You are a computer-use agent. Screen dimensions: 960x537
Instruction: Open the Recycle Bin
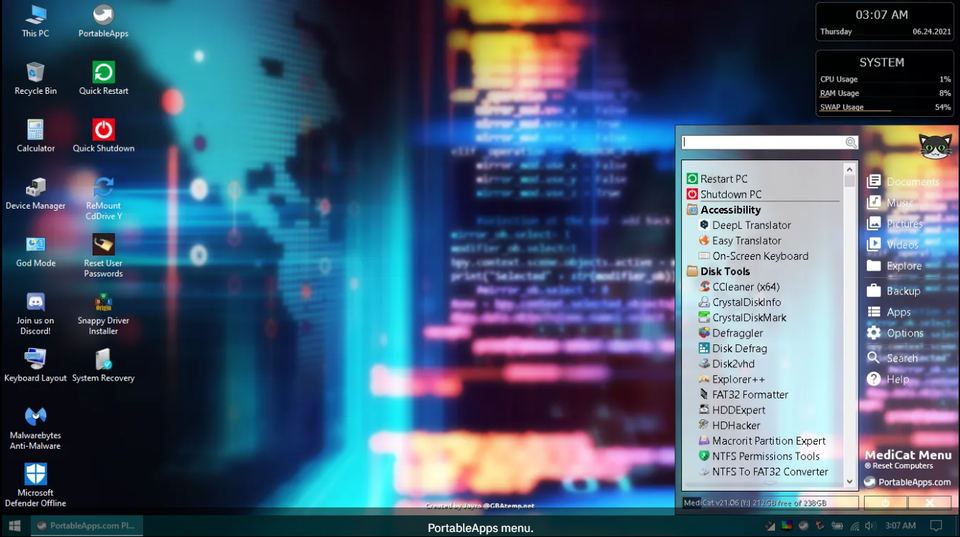coord(36,78)
